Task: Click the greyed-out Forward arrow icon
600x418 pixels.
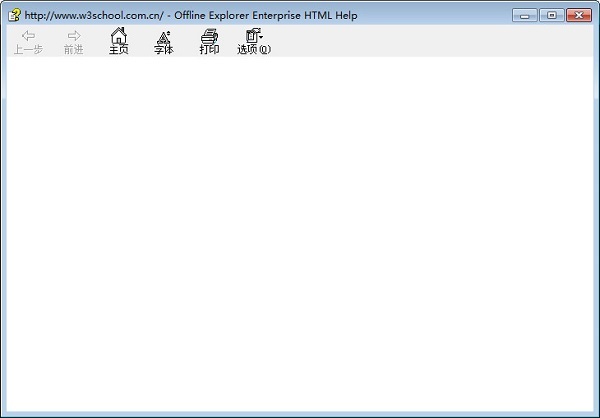Action: coord(74,36)
